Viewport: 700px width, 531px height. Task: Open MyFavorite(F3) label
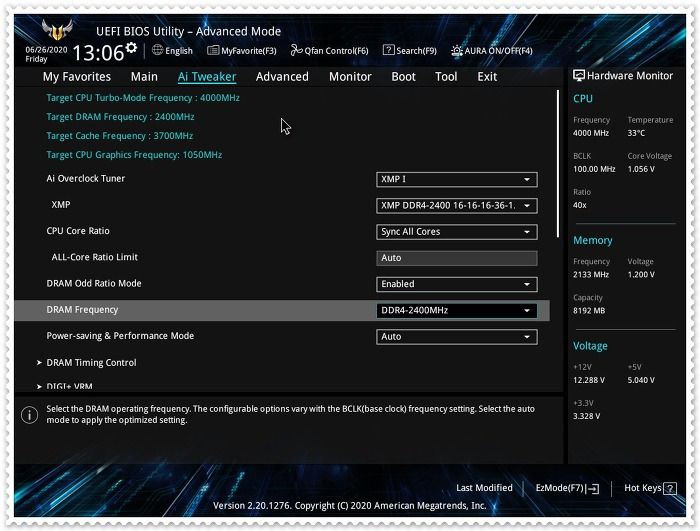point(249,51)
